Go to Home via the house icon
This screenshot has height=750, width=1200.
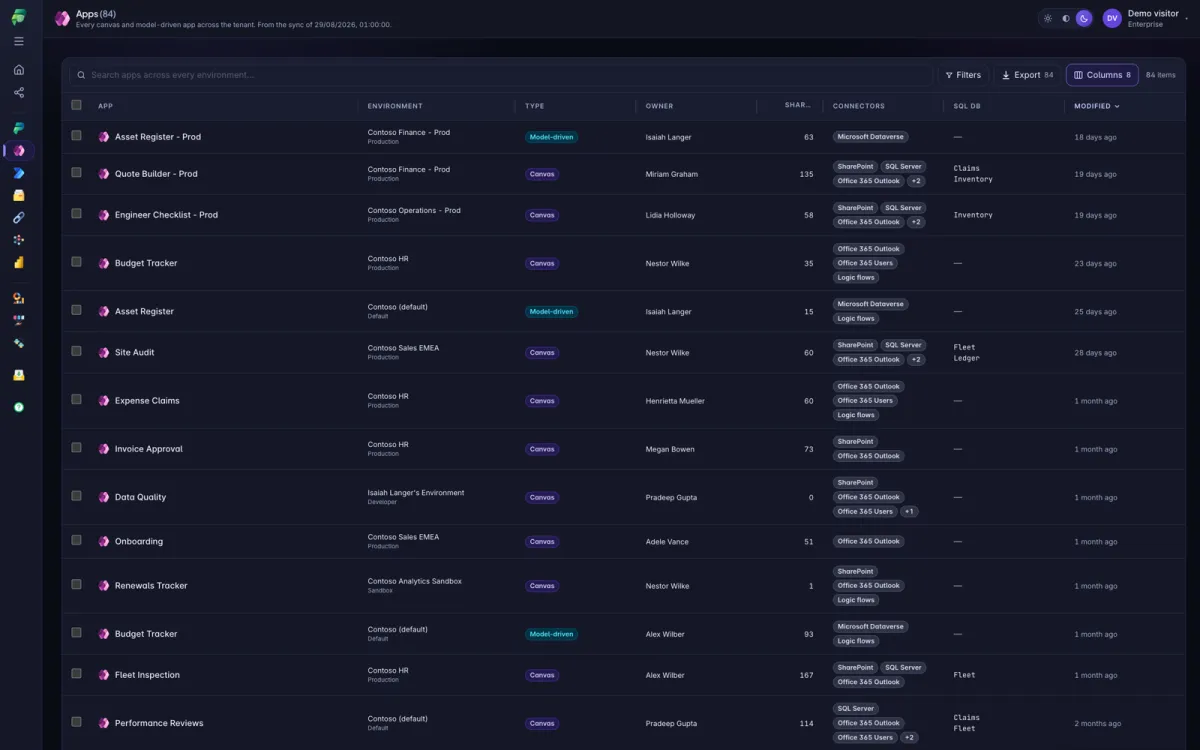(19, 70)
